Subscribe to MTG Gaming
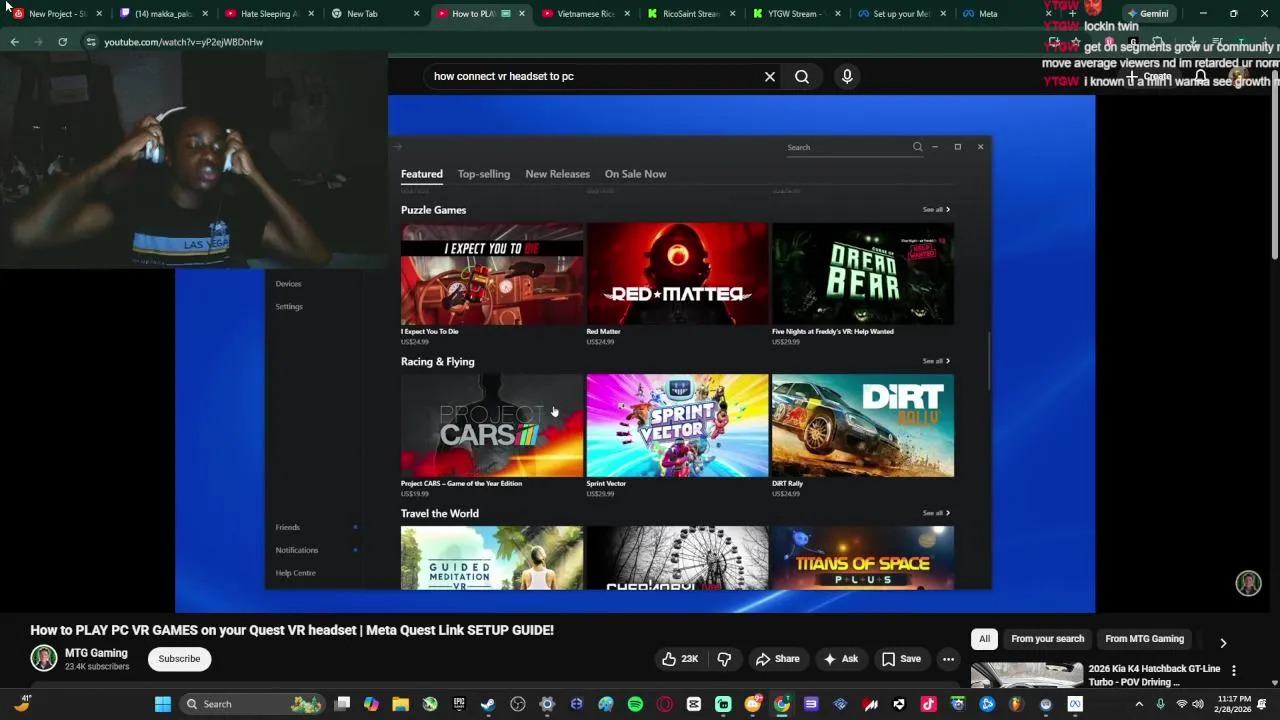The height and width of the screenshot is (720, 1280). [179, 658]
